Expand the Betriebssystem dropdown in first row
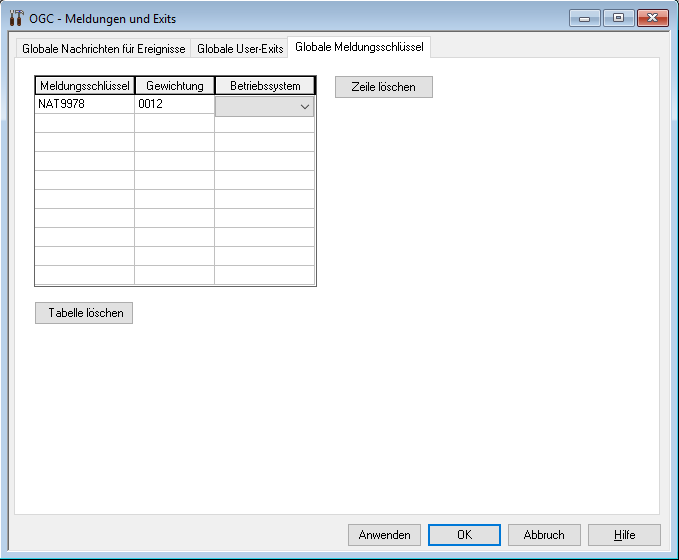The width and height of the screenshot is (679, 560). (x=304, y=106)
